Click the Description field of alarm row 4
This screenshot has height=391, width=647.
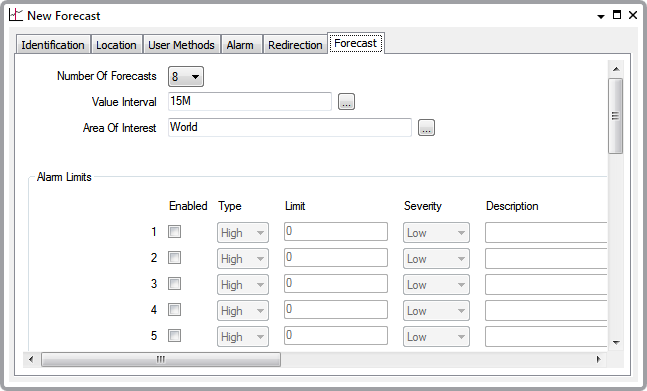coord(546,311)
